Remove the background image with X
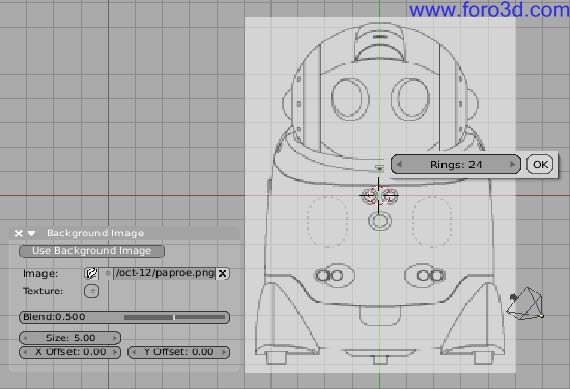Viewport: 570px width, 389px height. (222, 273)
